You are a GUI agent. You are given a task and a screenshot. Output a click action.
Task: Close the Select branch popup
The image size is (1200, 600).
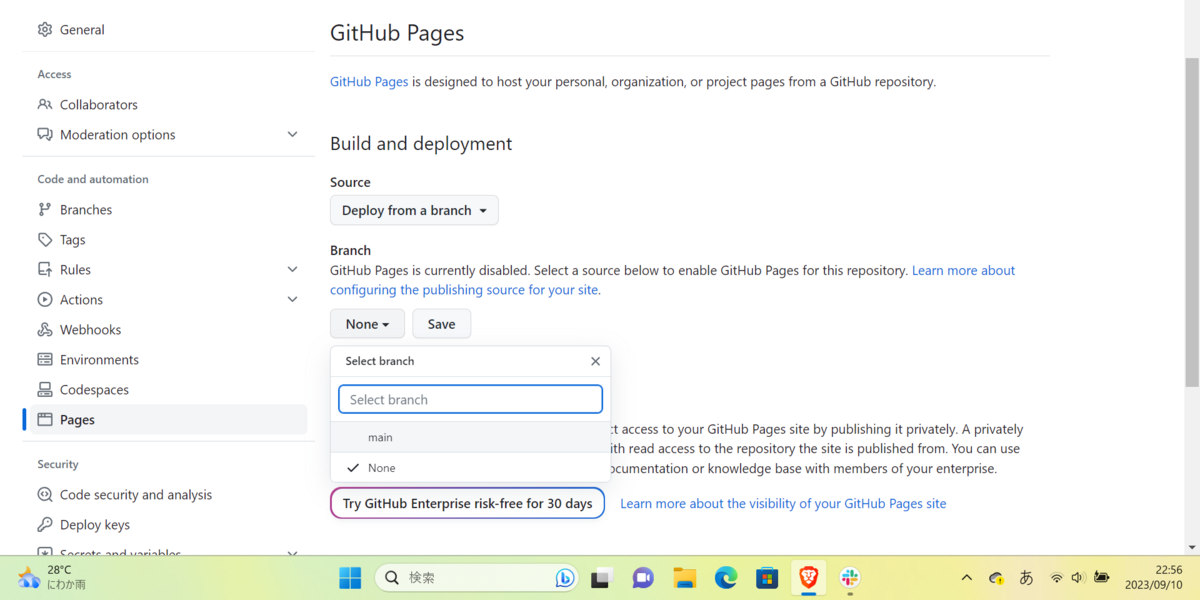[x=595, y=361]
